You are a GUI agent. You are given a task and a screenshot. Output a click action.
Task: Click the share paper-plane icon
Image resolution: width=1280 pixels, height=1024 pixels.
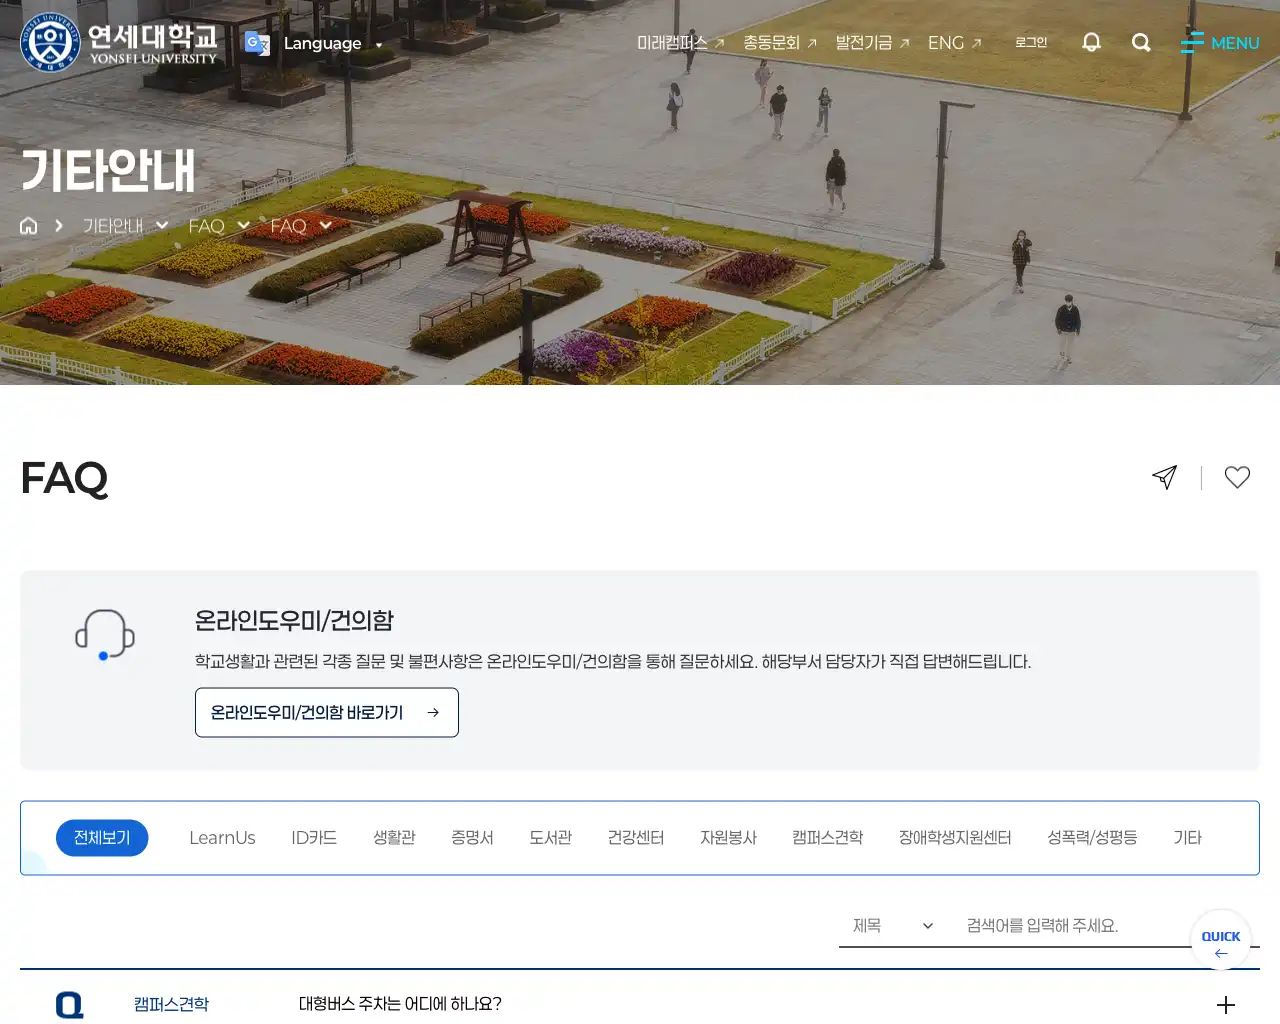[x=1164, y=477]
